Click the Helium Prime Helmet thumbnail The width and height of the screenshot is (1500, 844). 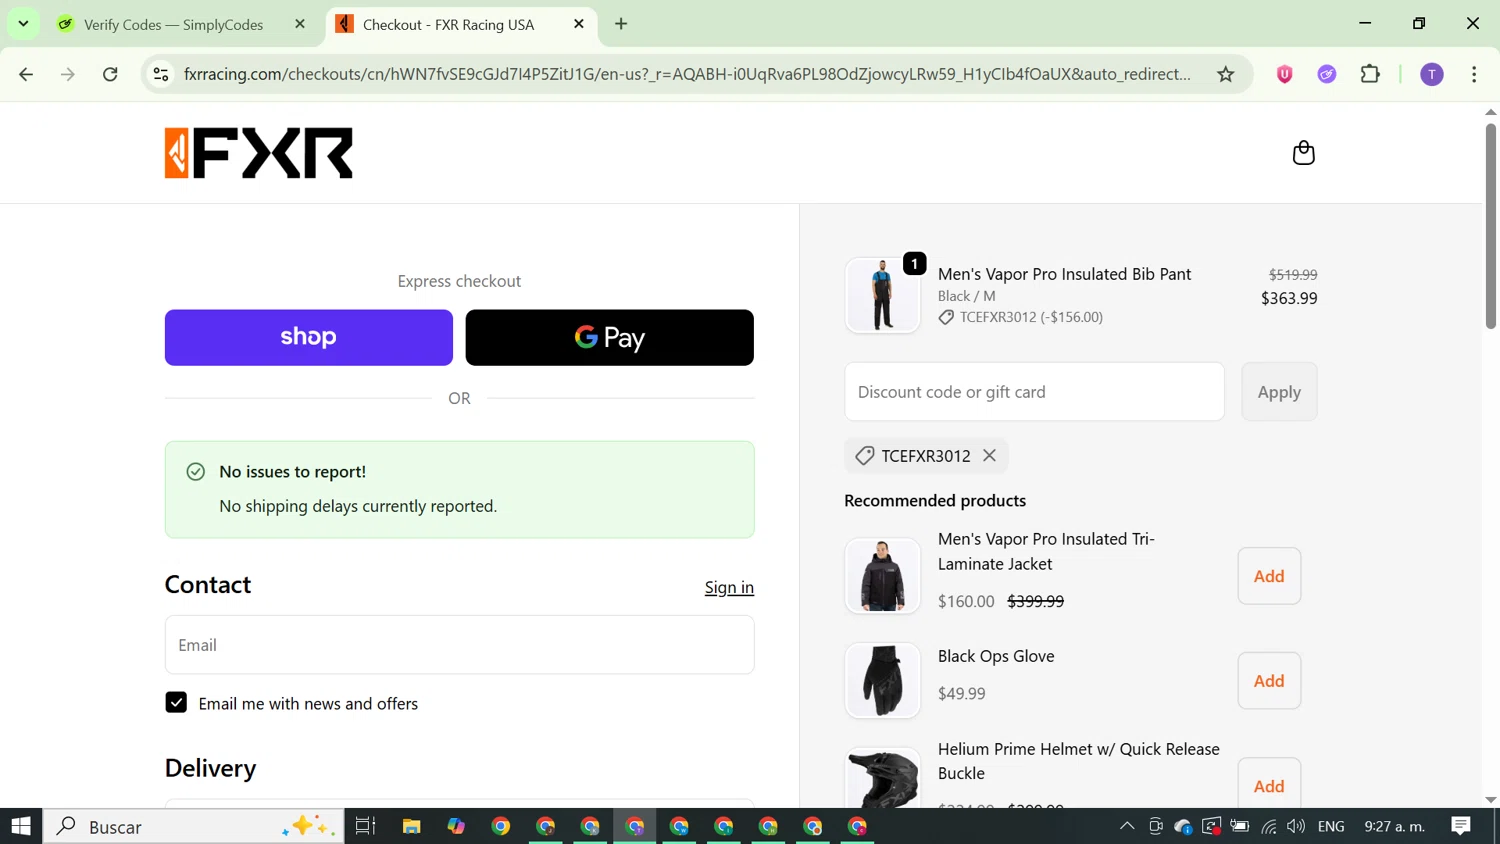[882, 778]
